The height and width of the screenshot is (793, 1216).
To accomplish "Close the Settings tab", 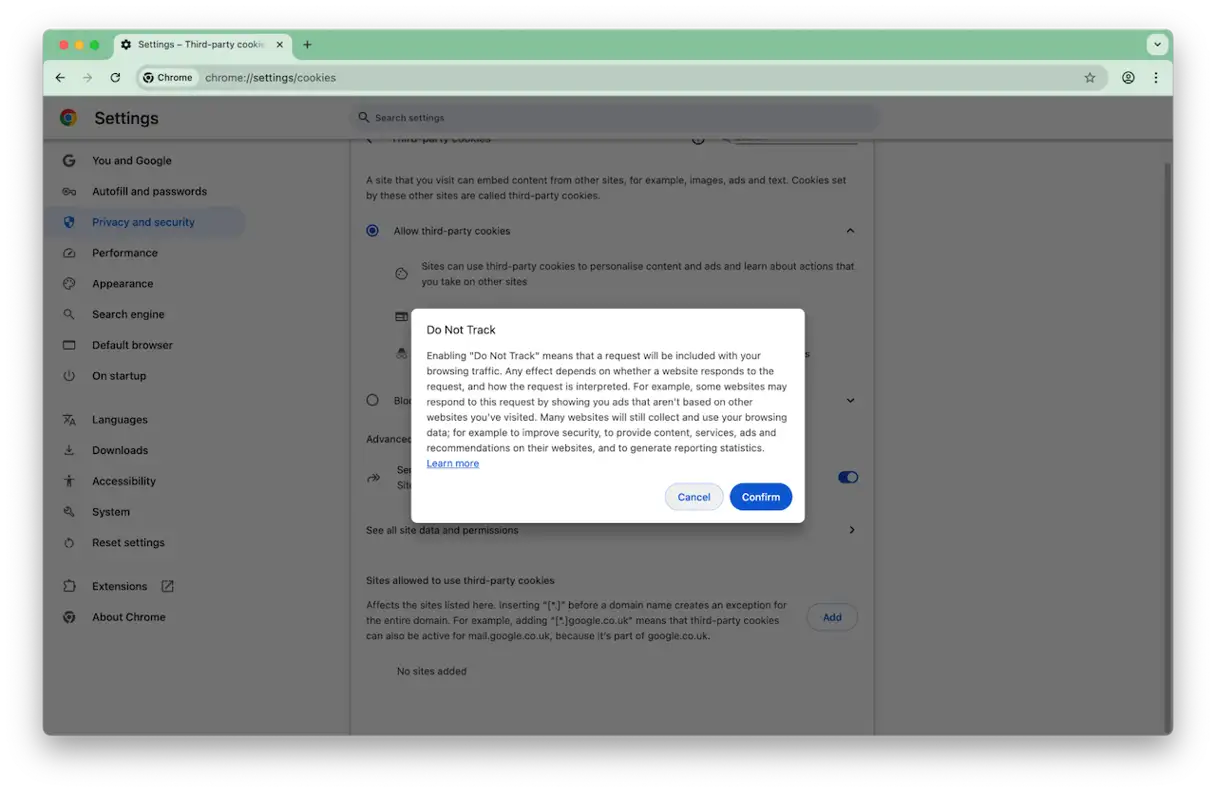I will click(280, 45).
